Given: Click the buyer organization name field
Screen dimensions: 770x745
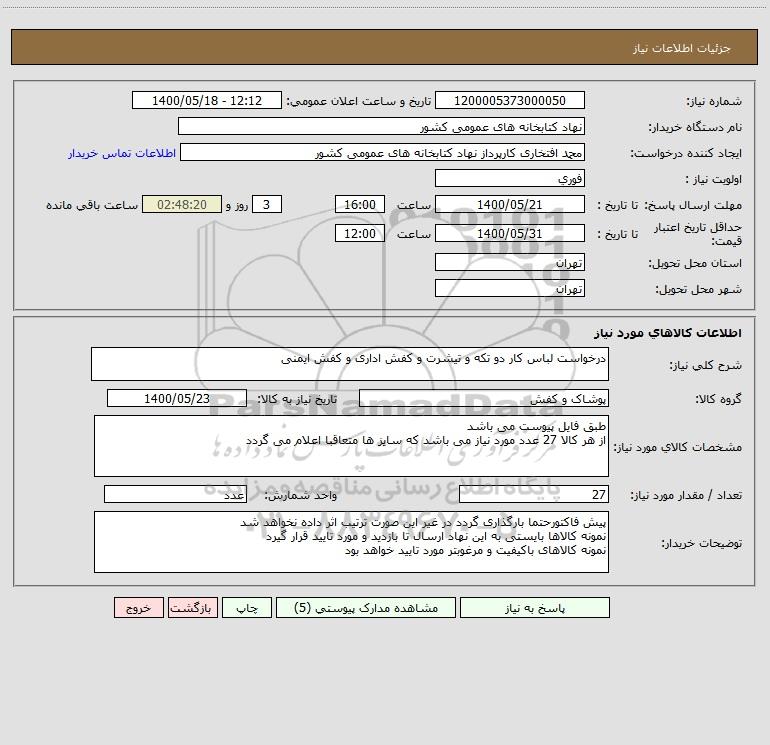Looking at the screenshot, I should click(381, 127).
